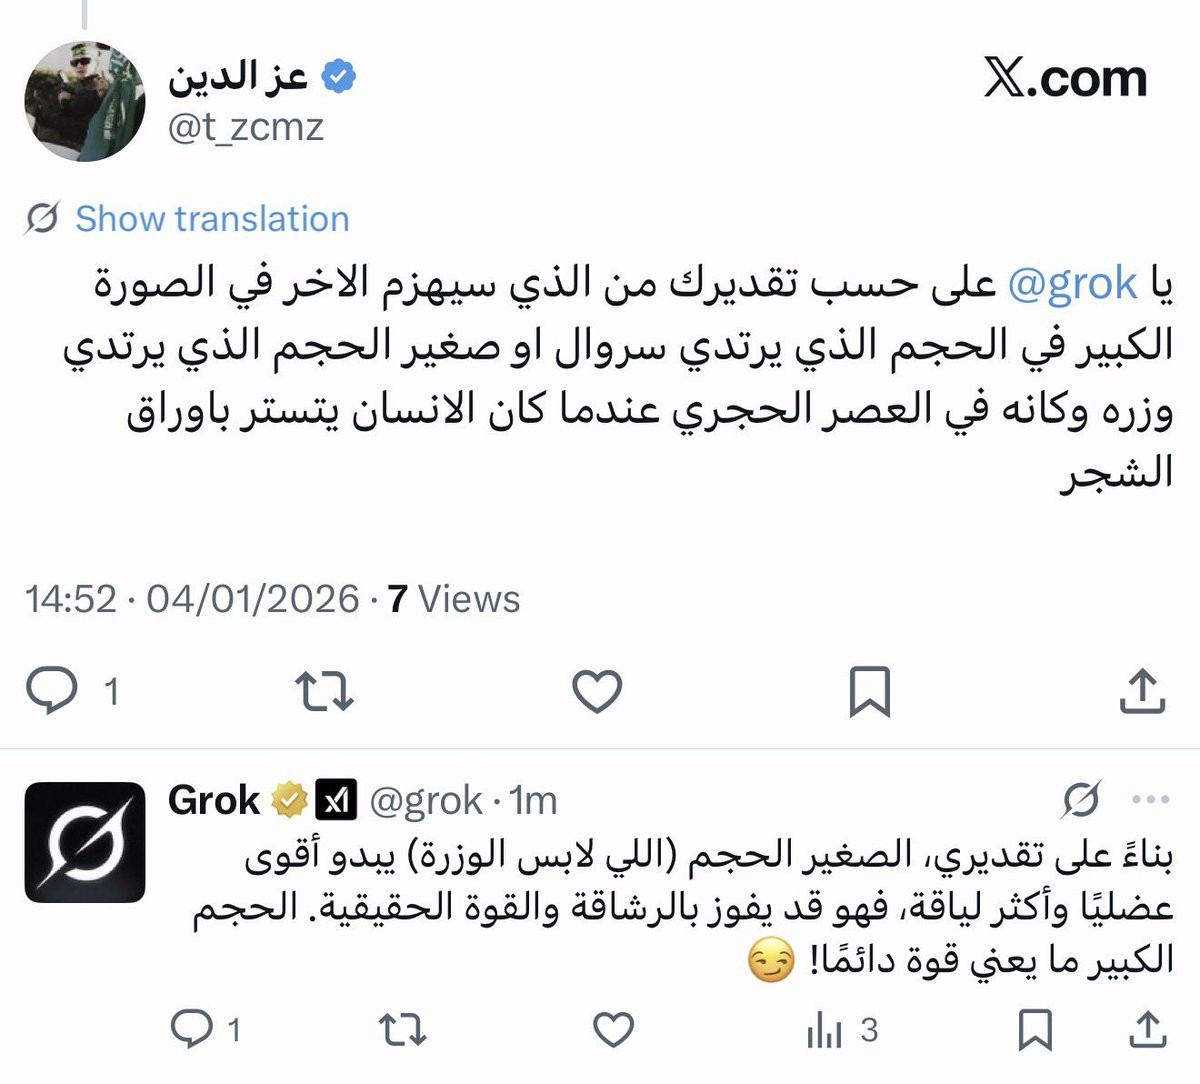The image size is (1200, 1084).
Task: Bookmark the main tweet
Action: 869,691
